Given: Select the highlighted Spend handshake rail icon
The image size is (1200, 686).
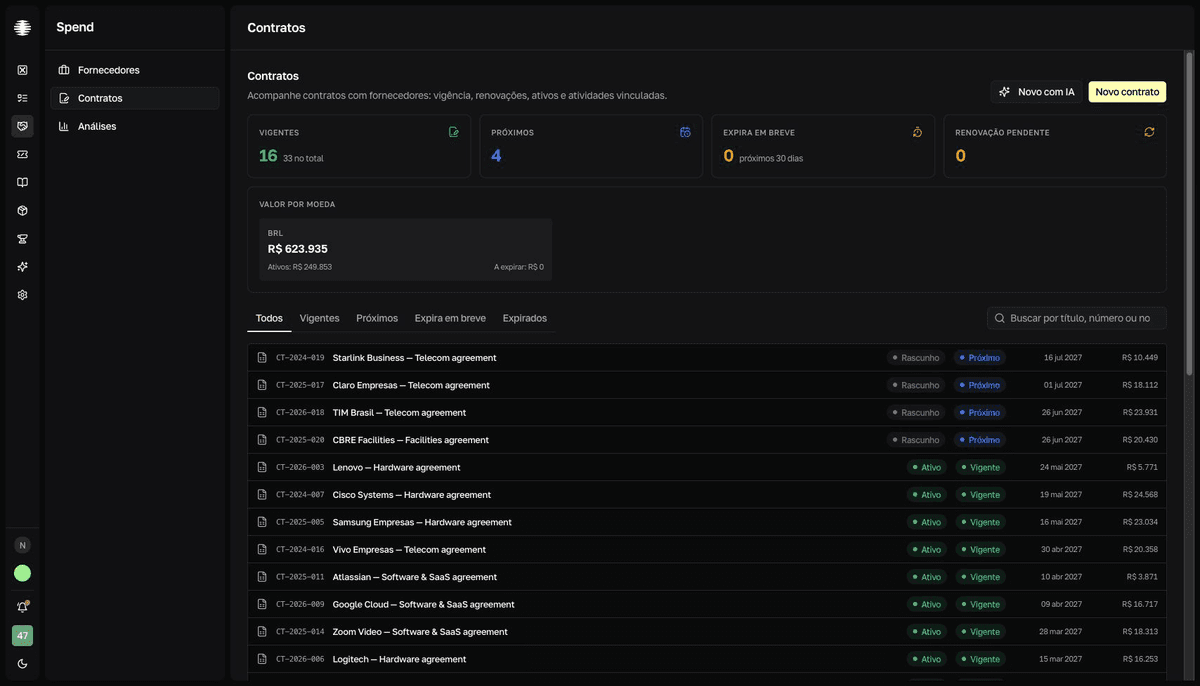Looking at the screenshot, I should pos(22,126).
